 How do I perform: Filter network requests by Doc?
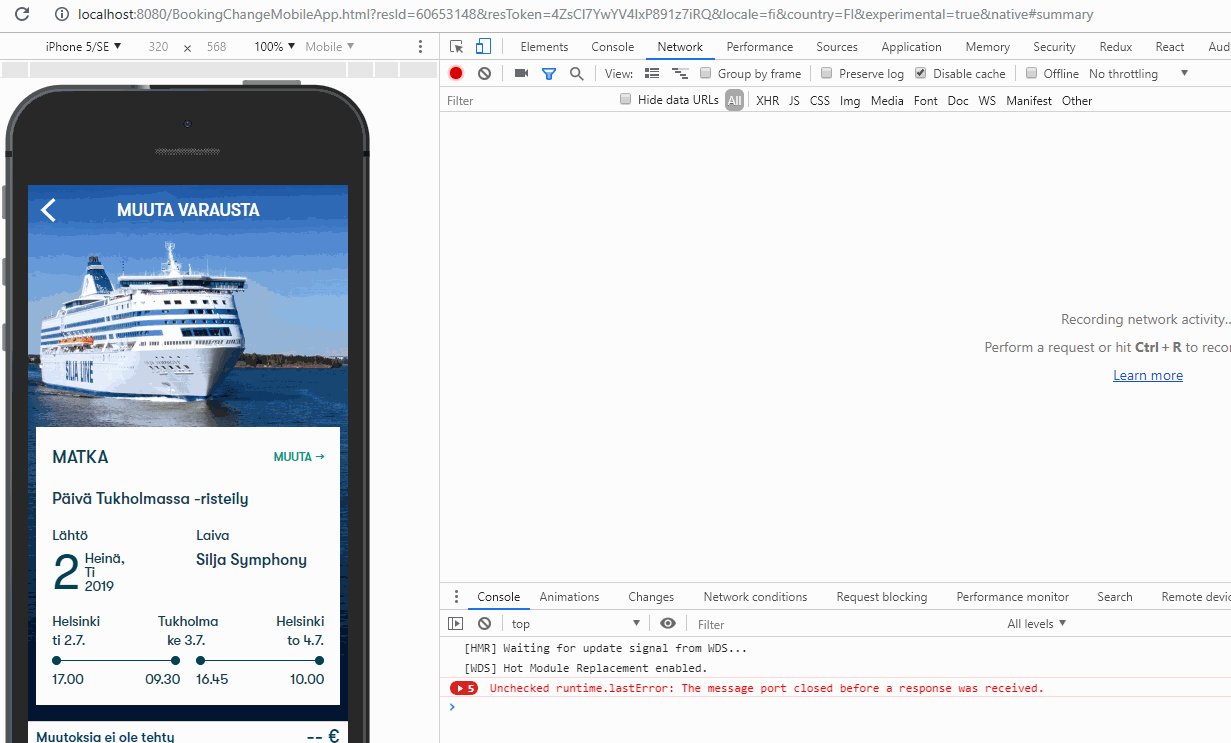(x=958, y=100)
